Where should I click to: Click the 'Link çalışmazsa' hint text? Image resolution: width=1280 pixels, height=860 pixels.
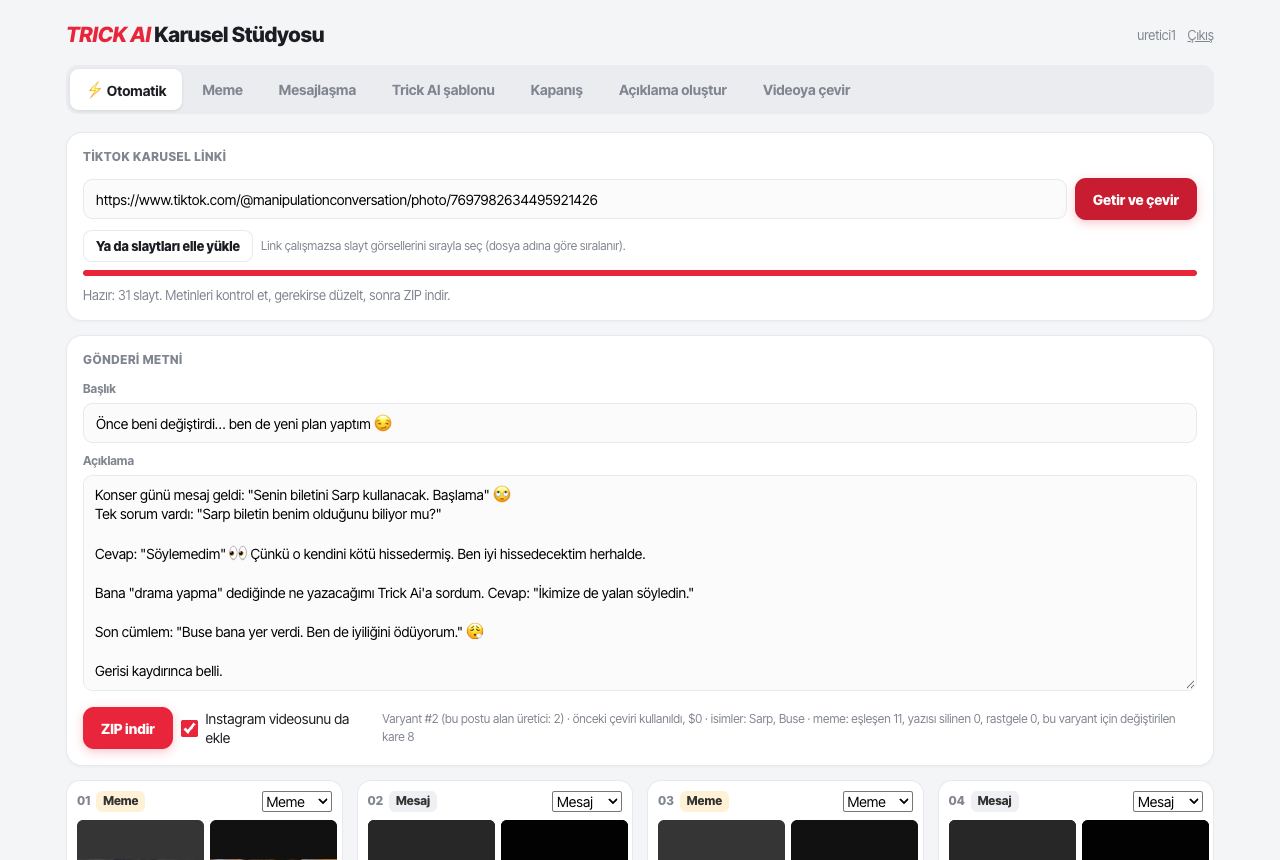(443, 246)
